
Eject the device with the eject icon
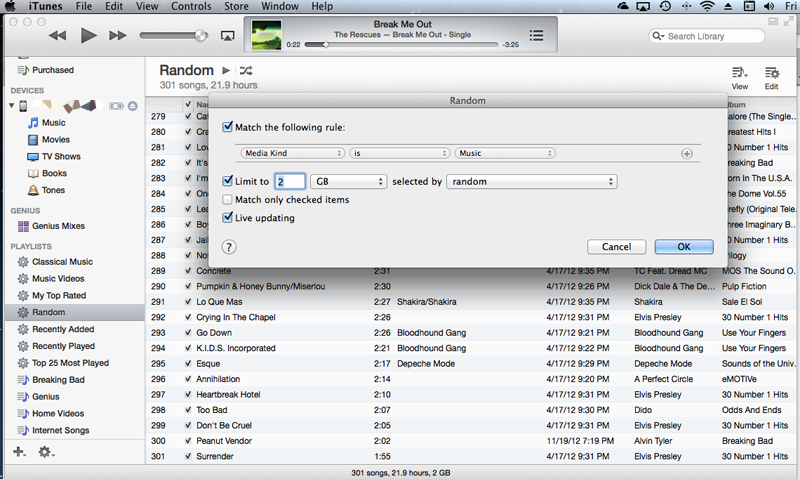point(133,106)
